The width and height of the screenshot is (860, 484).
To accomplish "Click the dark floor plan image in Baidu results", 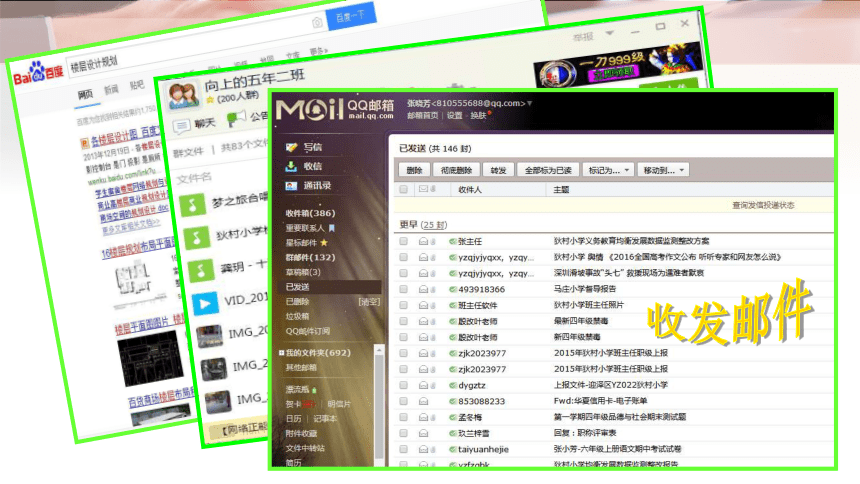I will [150, 358].
